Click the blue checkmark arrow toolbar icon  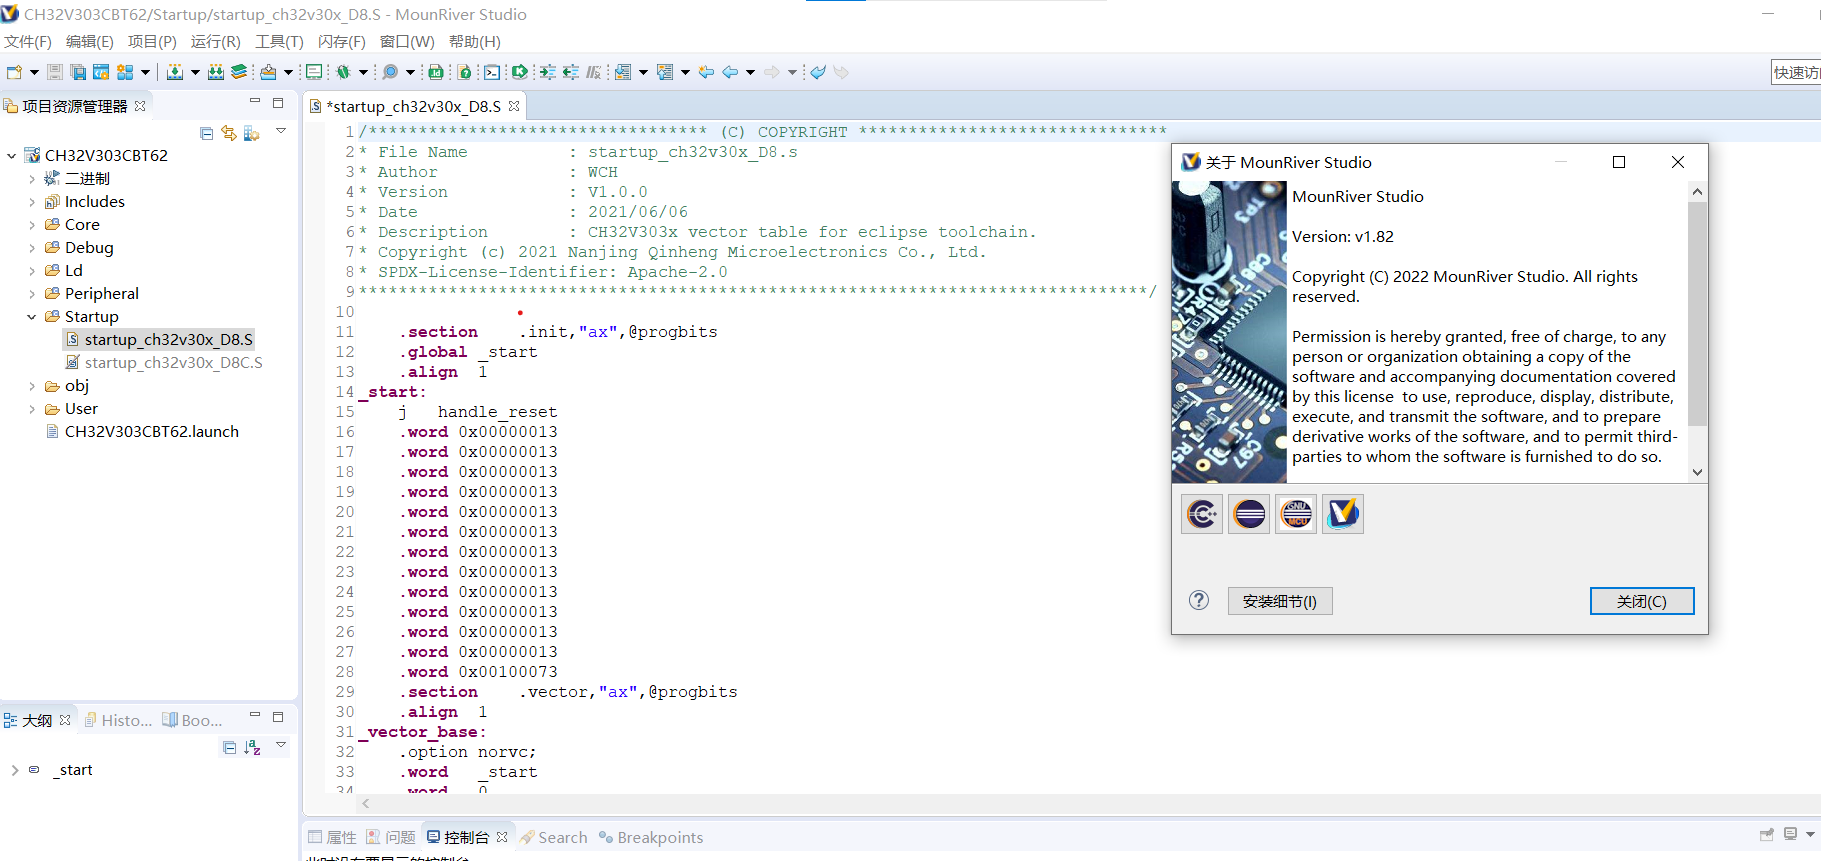818,72
